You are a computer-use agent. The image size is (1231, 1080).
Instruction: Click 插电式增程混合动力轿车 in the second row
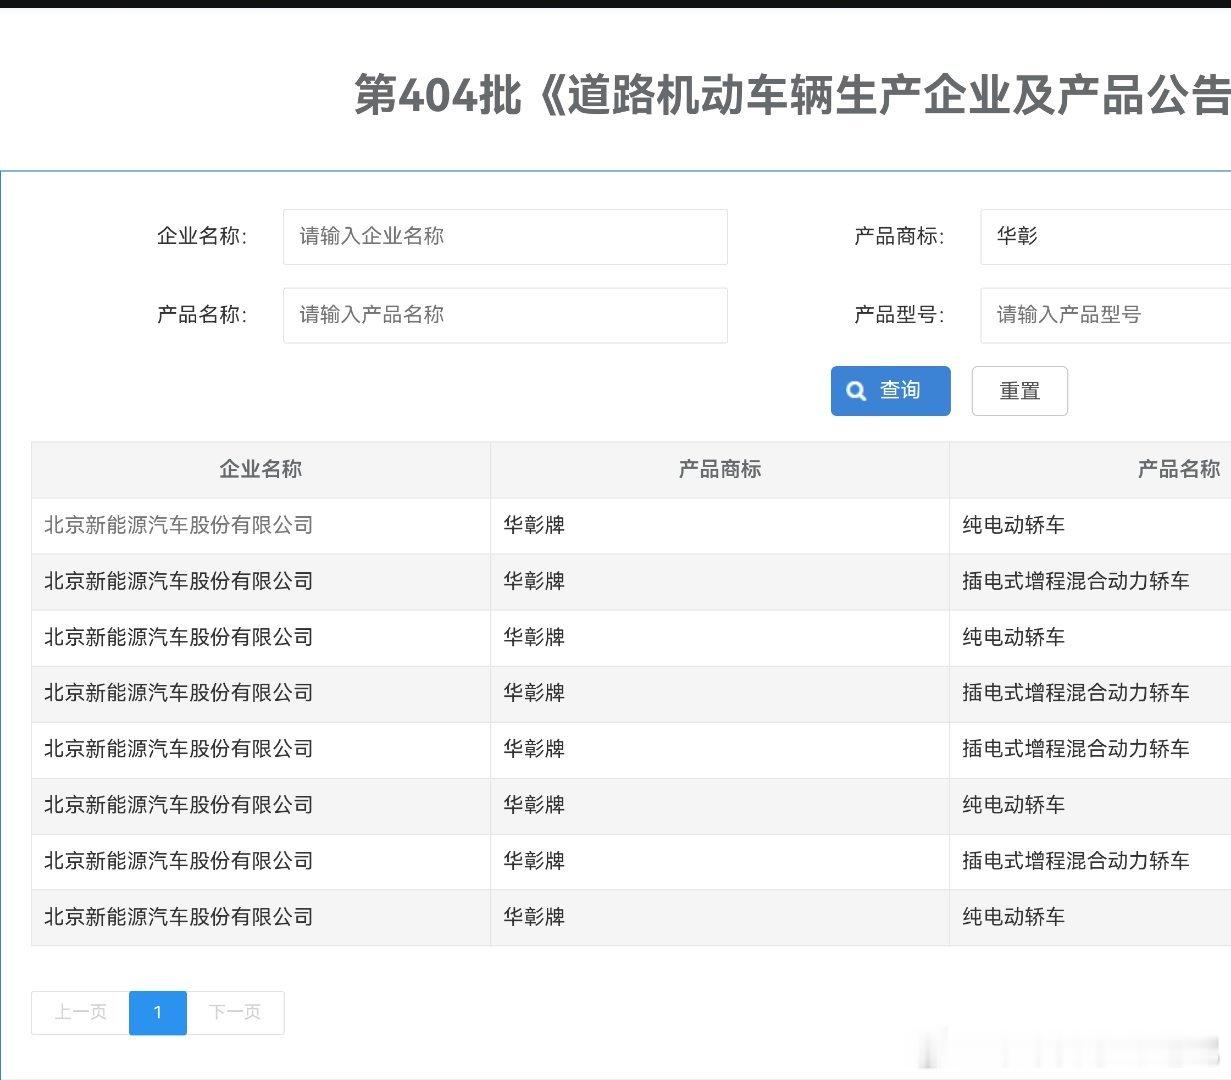tap(1075, 581)
